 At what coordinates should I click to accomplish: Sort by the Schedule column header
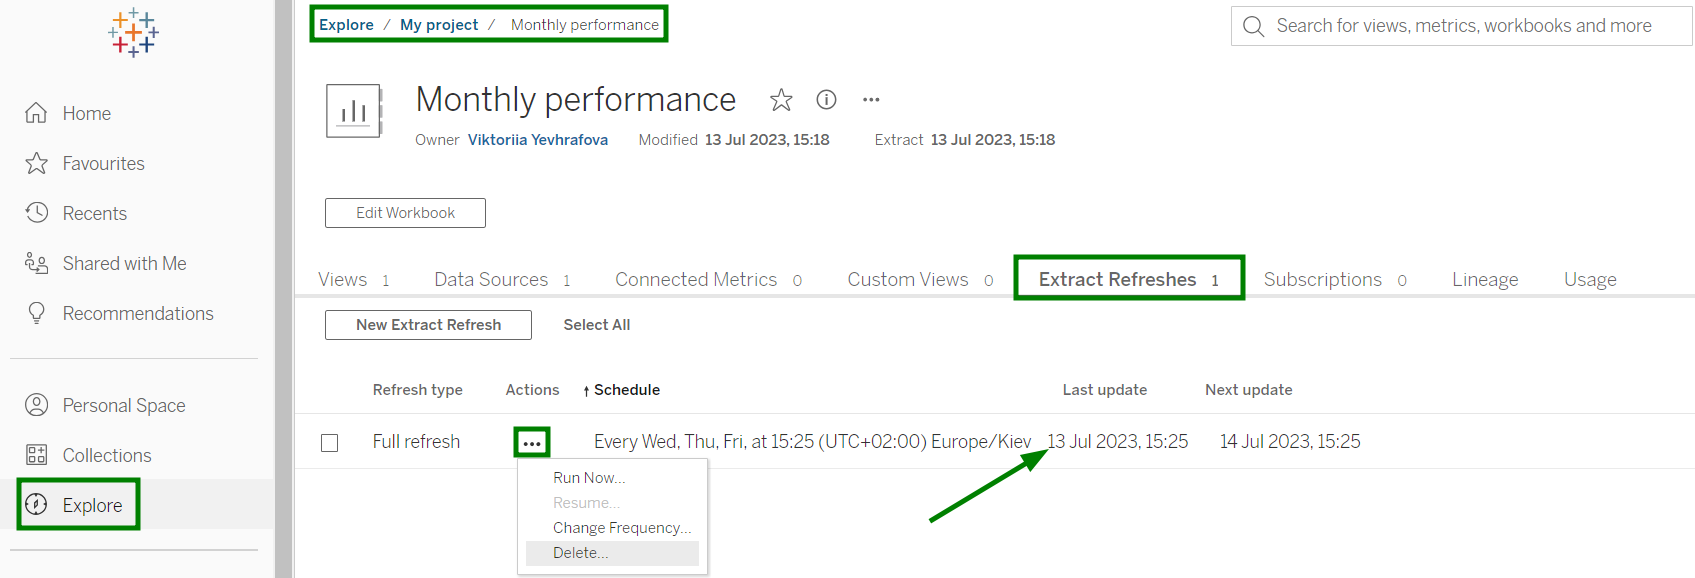pos(626,390)
